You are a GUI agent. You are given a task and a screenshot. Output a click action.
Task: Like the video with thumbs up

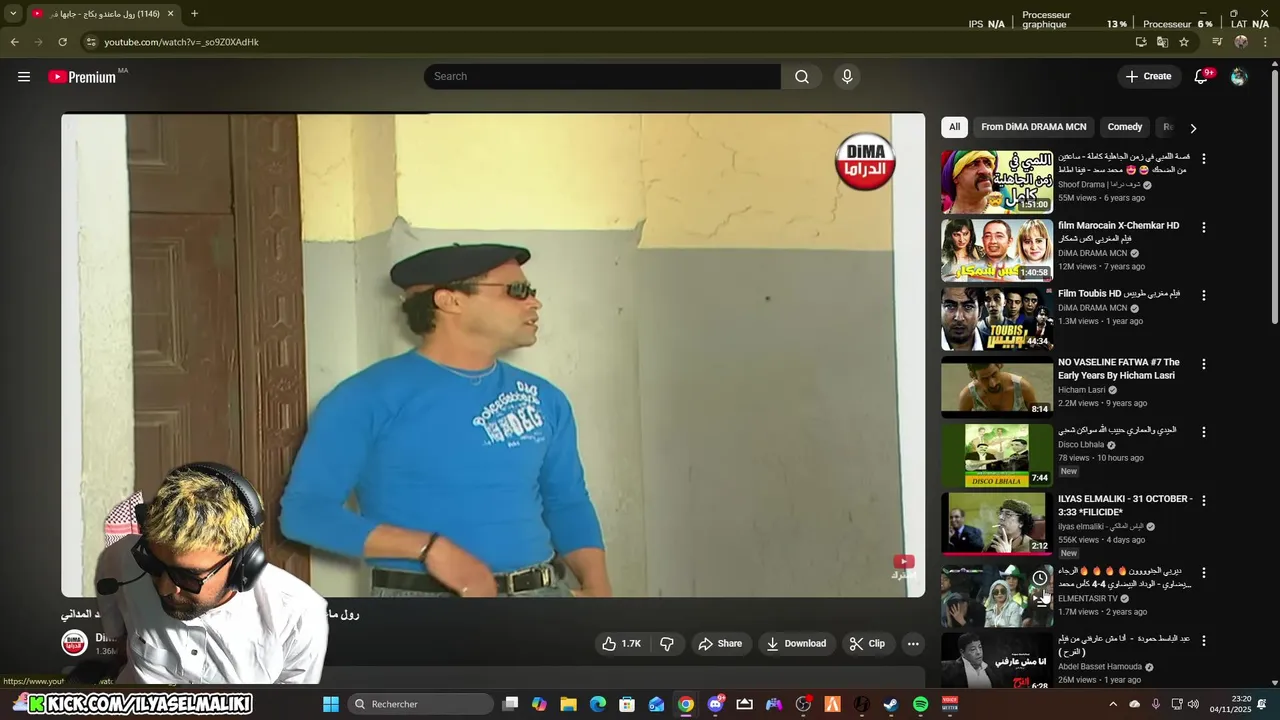click(x=621, y=644)
